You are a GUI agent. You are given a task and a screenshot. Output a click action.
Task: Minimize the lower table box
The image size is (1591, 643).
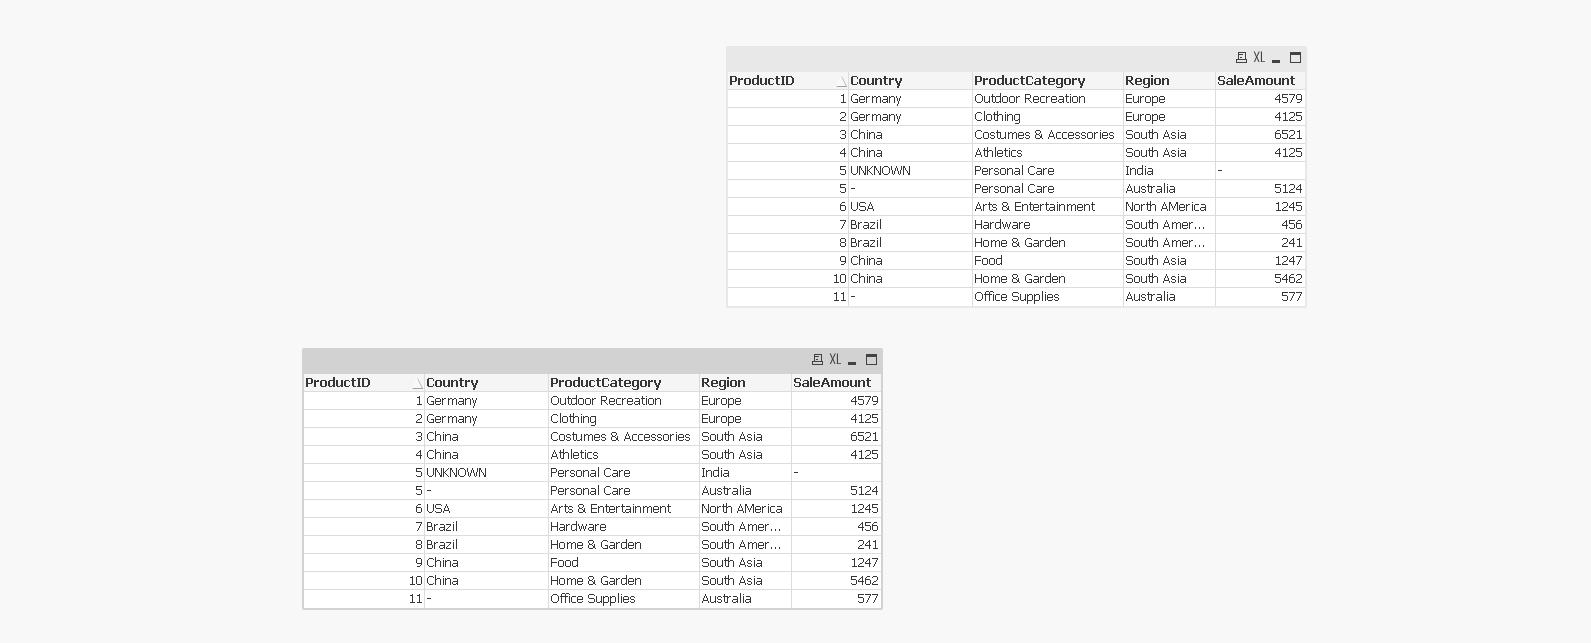pyautogui.click(x=852, y=361)
